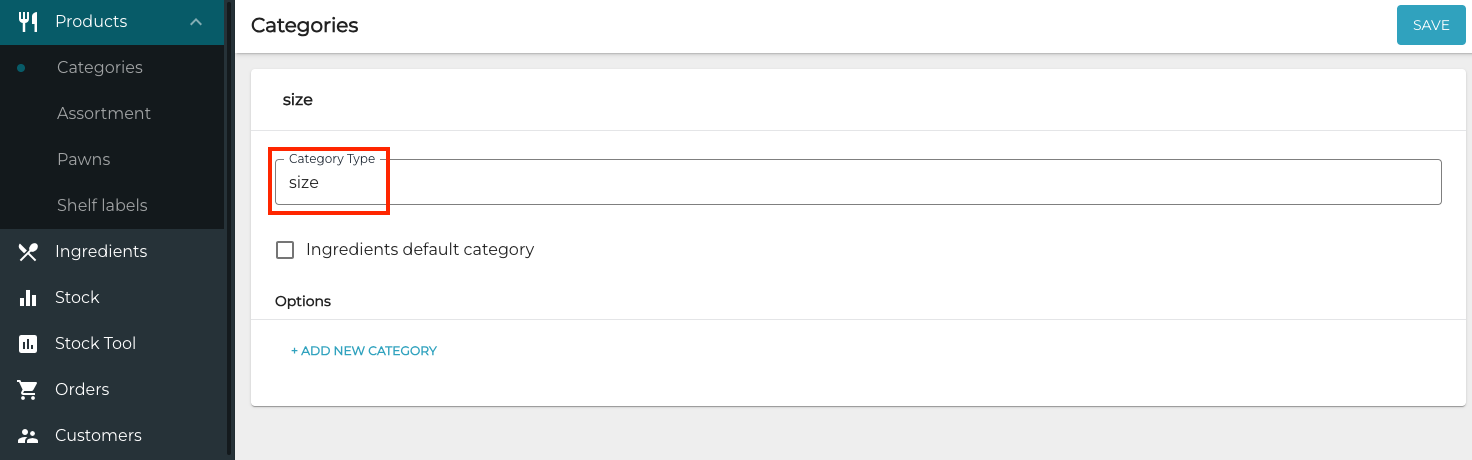
Task: Select Categories in the sidebar
Action: (x=100, y=68)
